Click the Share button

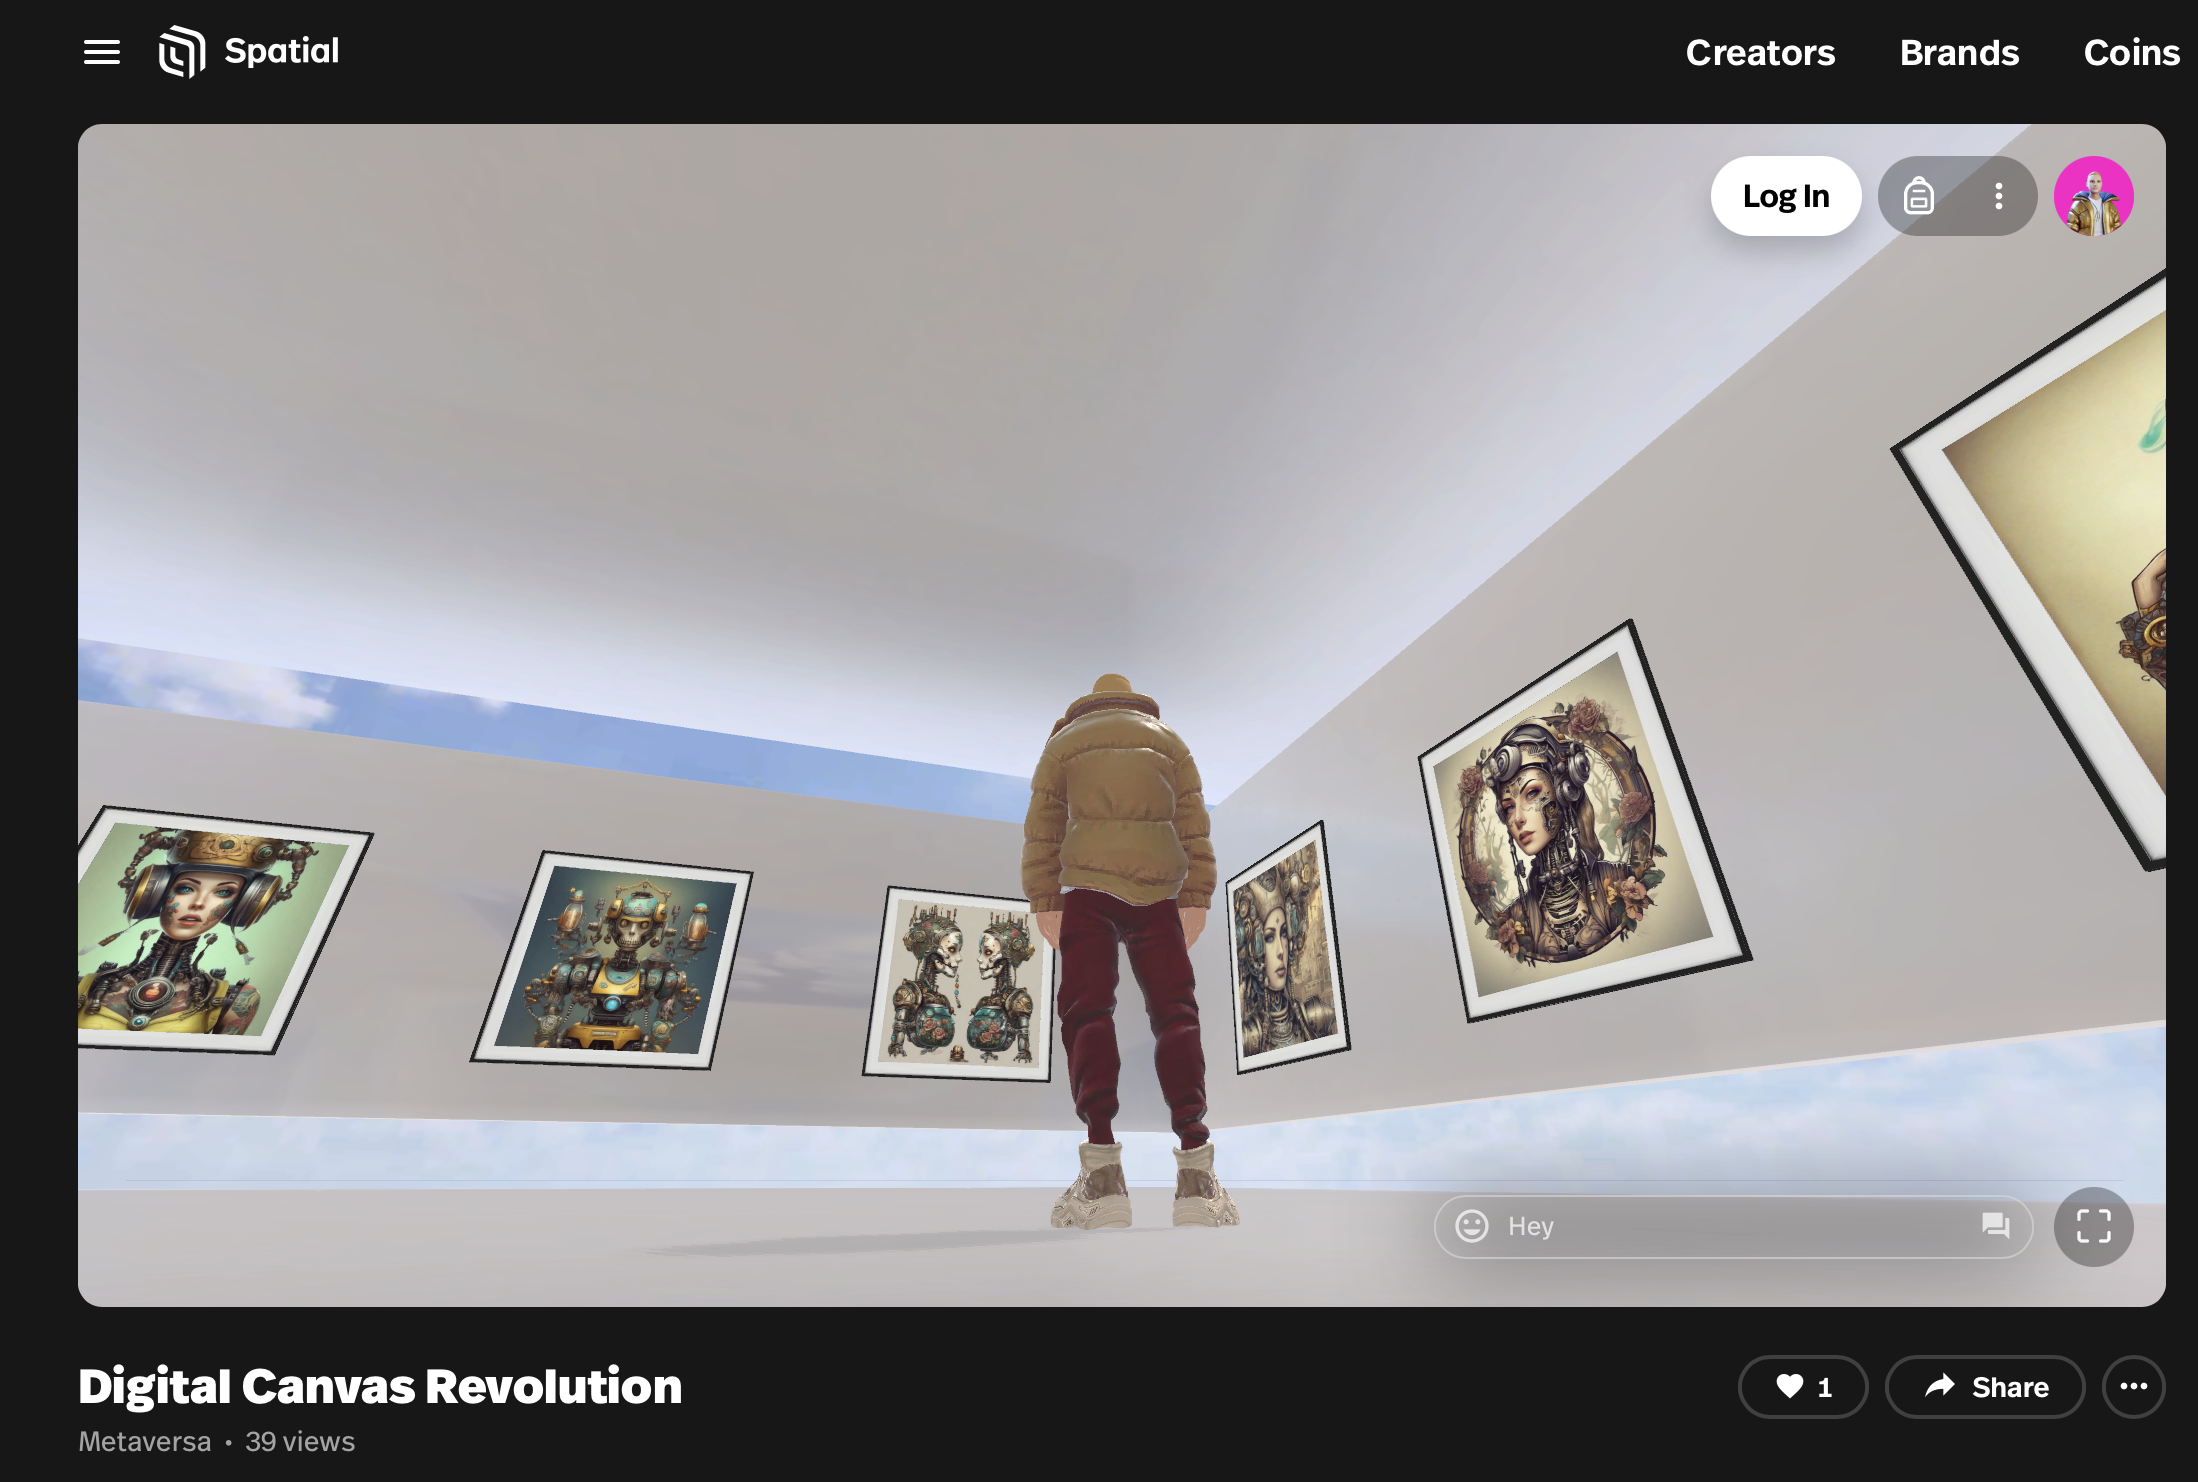(1985, 1387)
